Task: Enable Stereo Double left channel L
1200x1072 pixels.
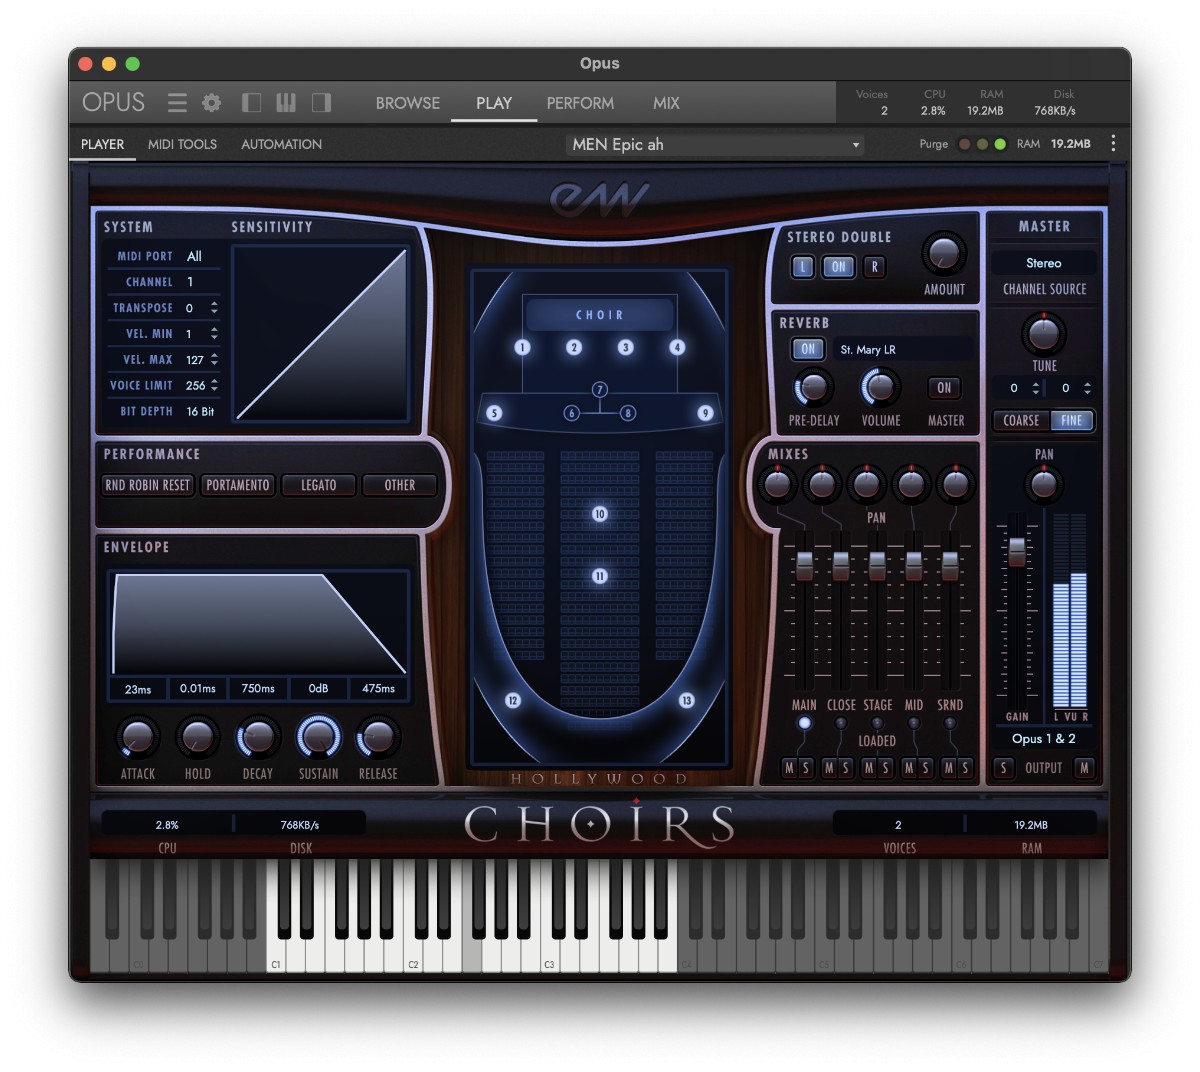Action: 802,267
